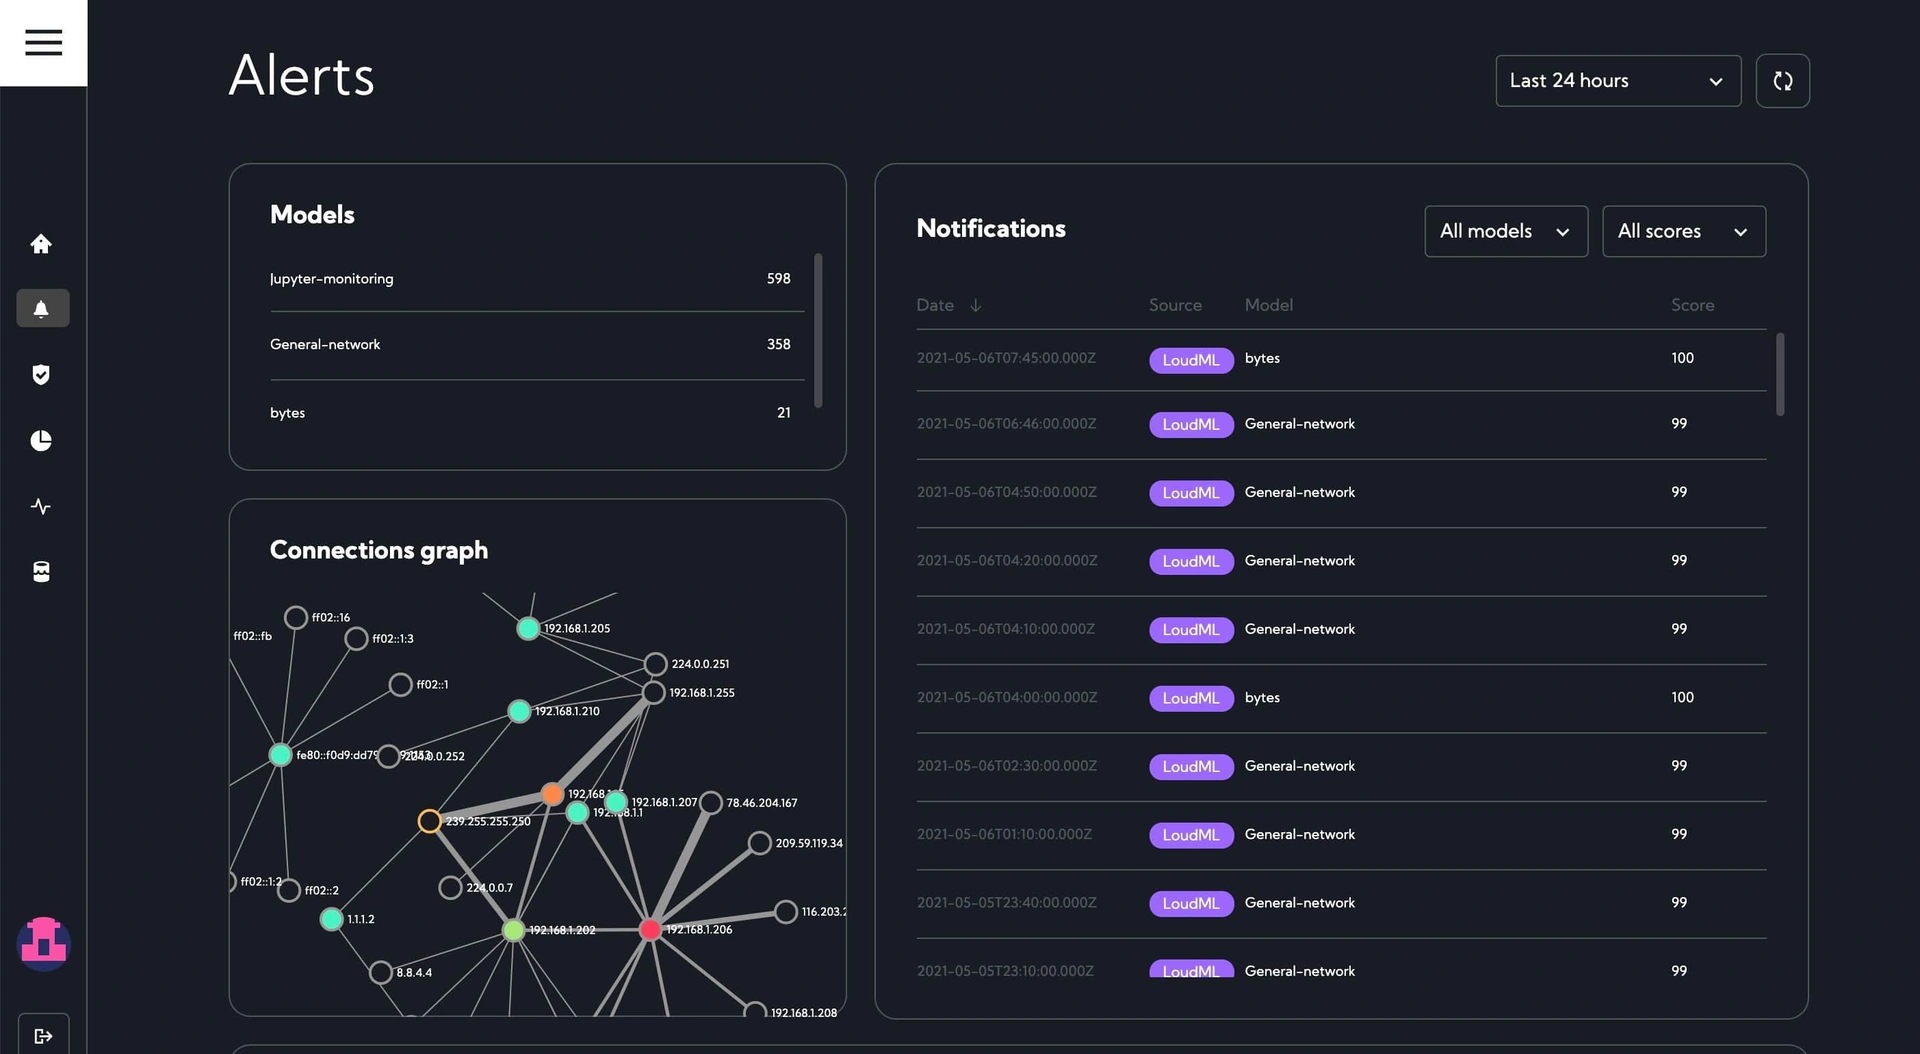This screenshot has width=1920, height=1054.
Task: Expand the Last 24 hours dropdown
Action: (x=1618, y=81)
